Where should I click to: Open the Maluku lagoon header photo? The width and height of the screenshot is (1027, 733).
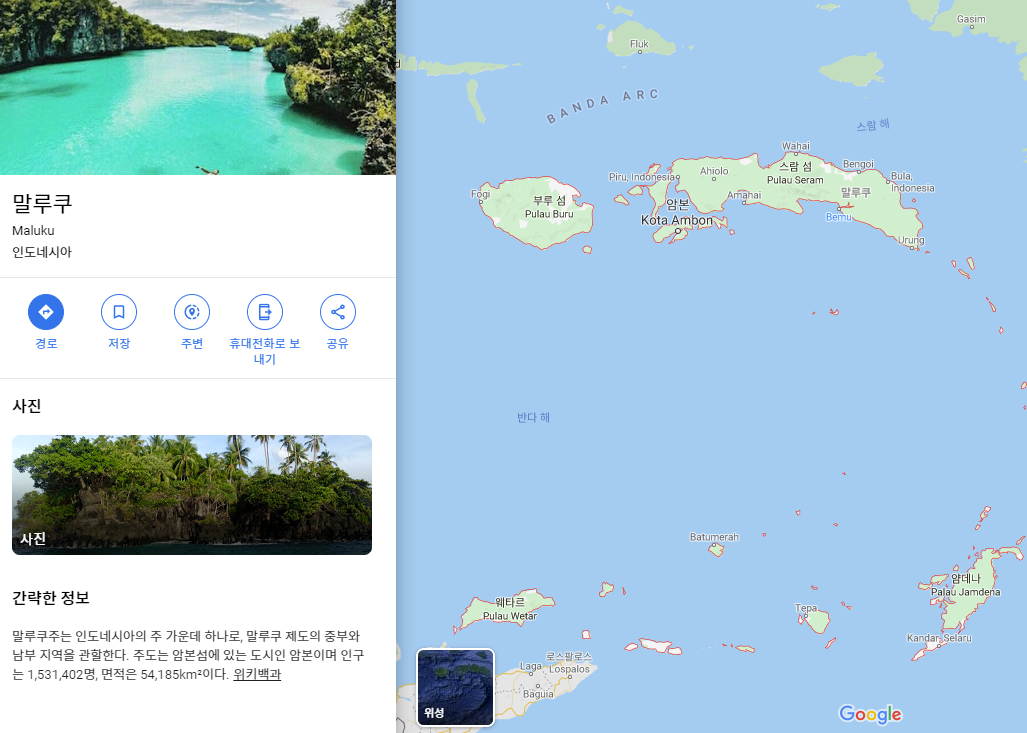point(198,87)
